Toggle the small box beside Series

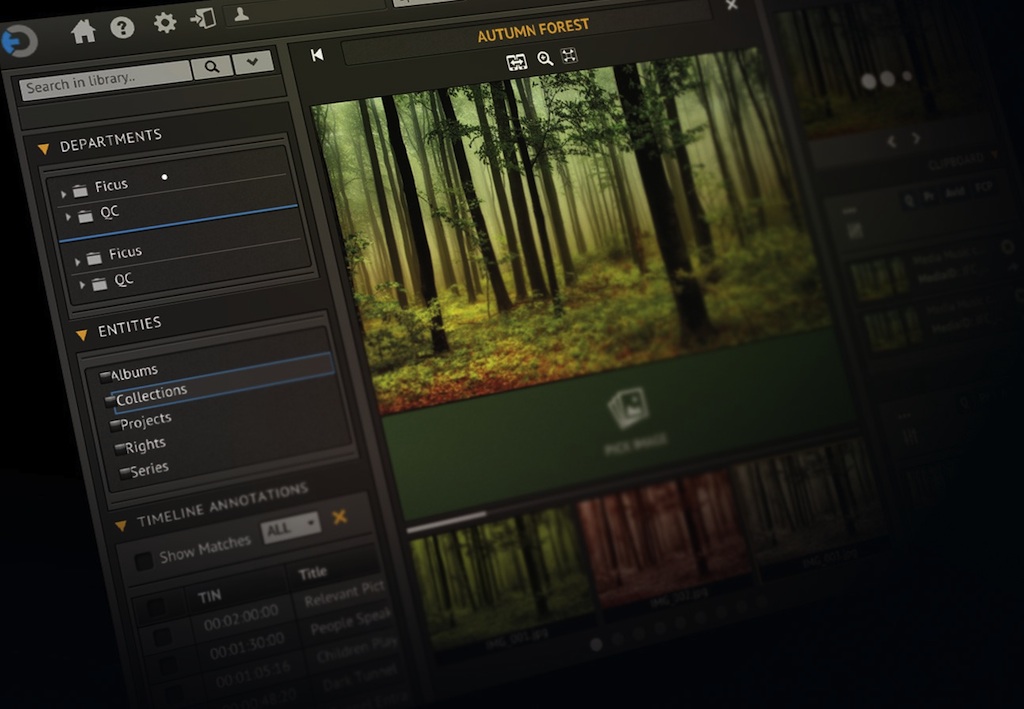pos(125,473)
